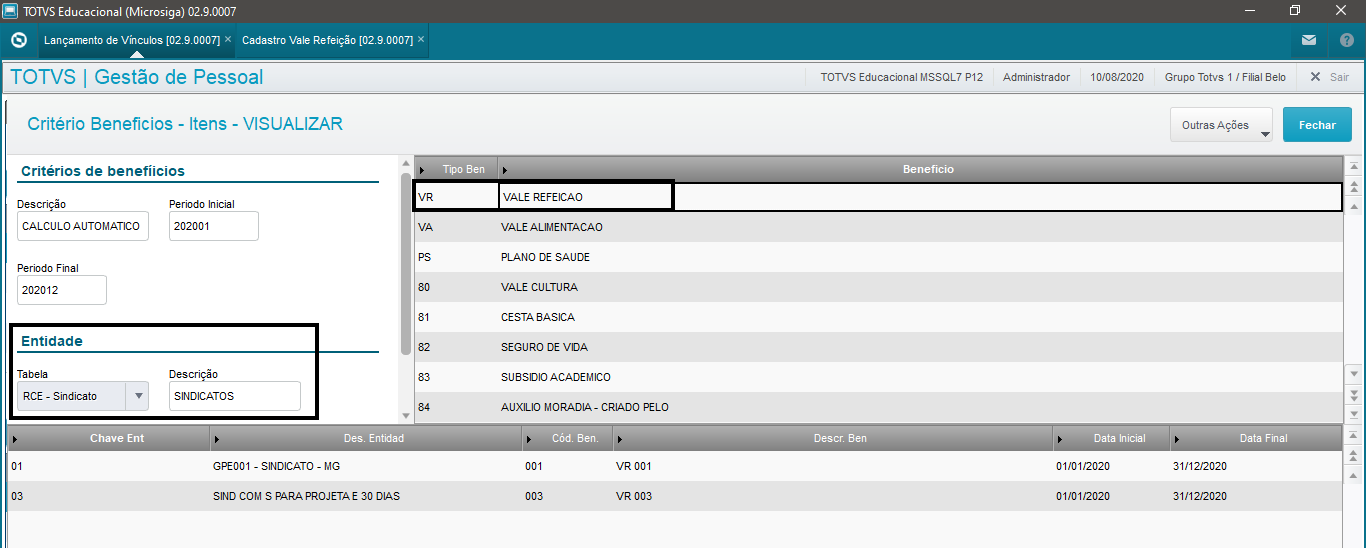Sort by the Cód. Ben. column arrow
This screenshot has height=548, width=1366.
529,439
